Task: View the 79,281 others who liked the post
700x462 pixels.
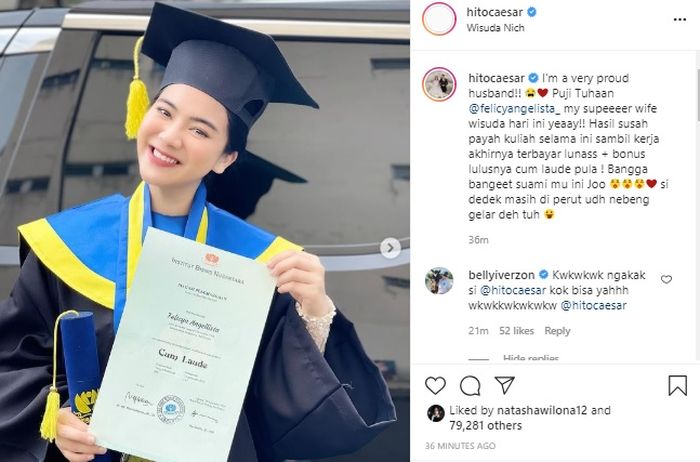Action: 485,425
